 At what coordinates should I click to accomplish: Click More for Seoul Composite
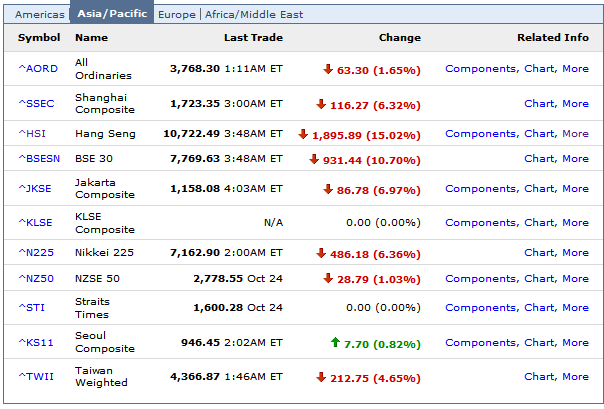tap(575, 343)
